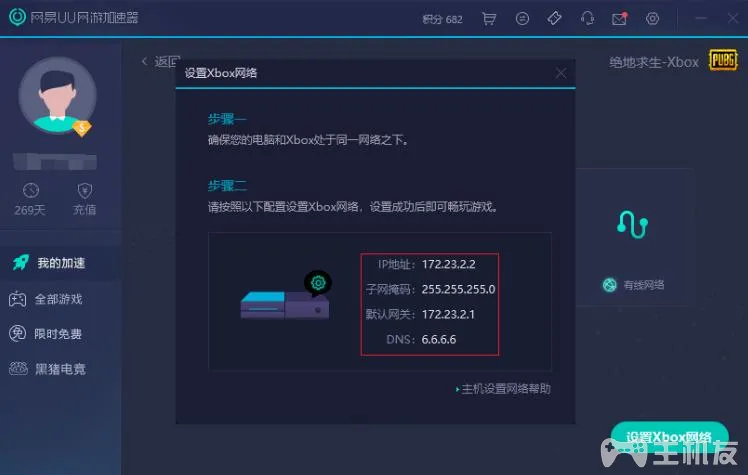
Task: Click the NetEase UU logo icon
Action: (x=18, y=17)
